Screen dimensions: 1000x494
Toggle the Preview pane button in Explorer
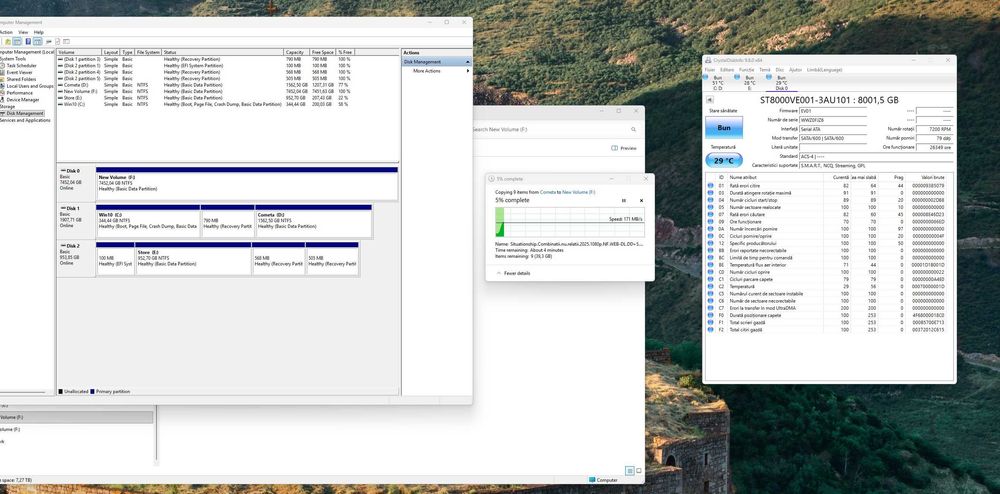624,148
